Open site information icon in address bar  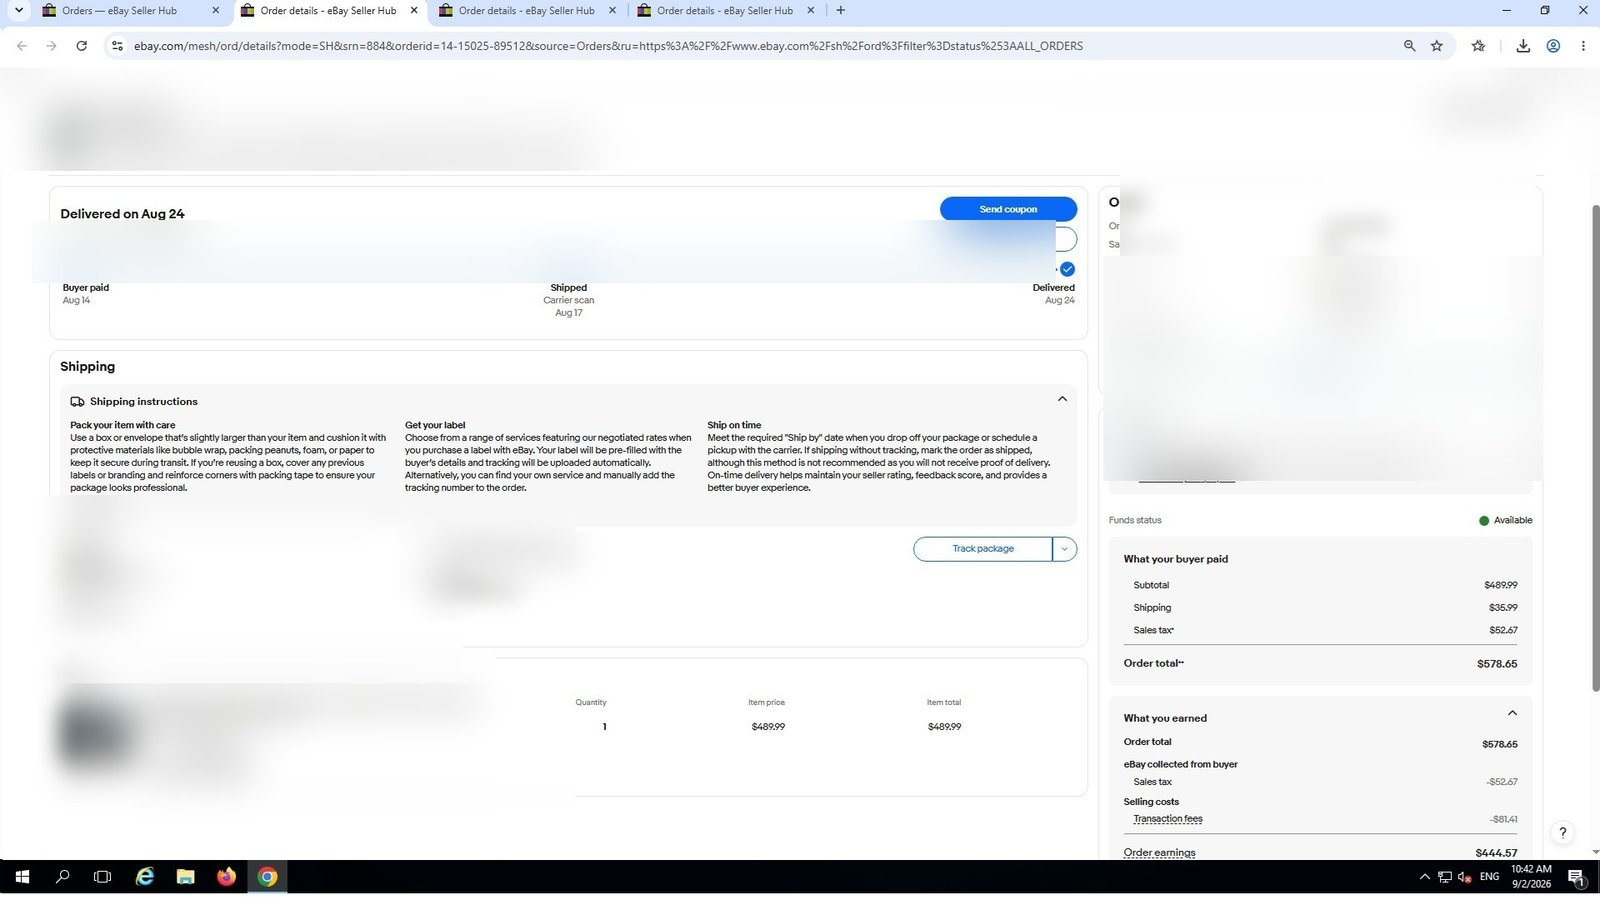117,46
